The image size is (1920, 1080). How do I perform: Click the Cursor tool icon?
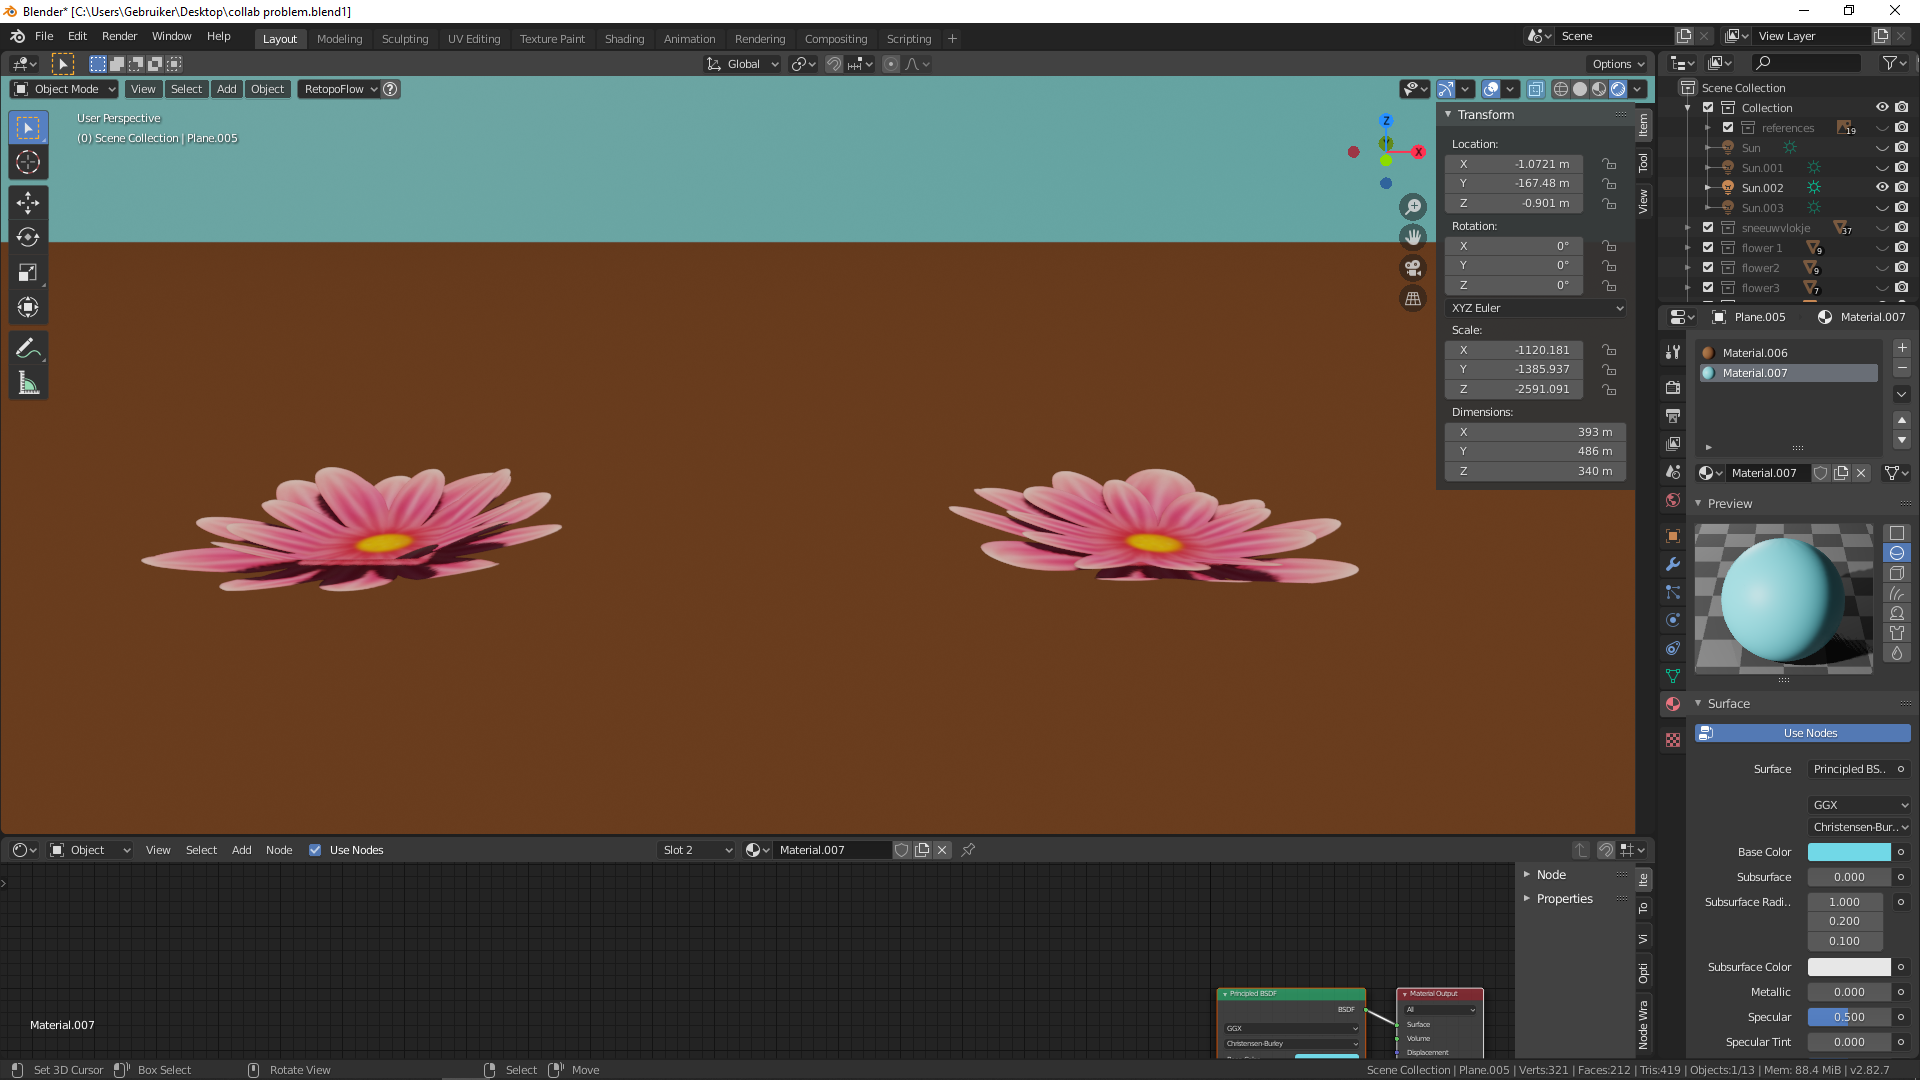(x=28, y=162)
